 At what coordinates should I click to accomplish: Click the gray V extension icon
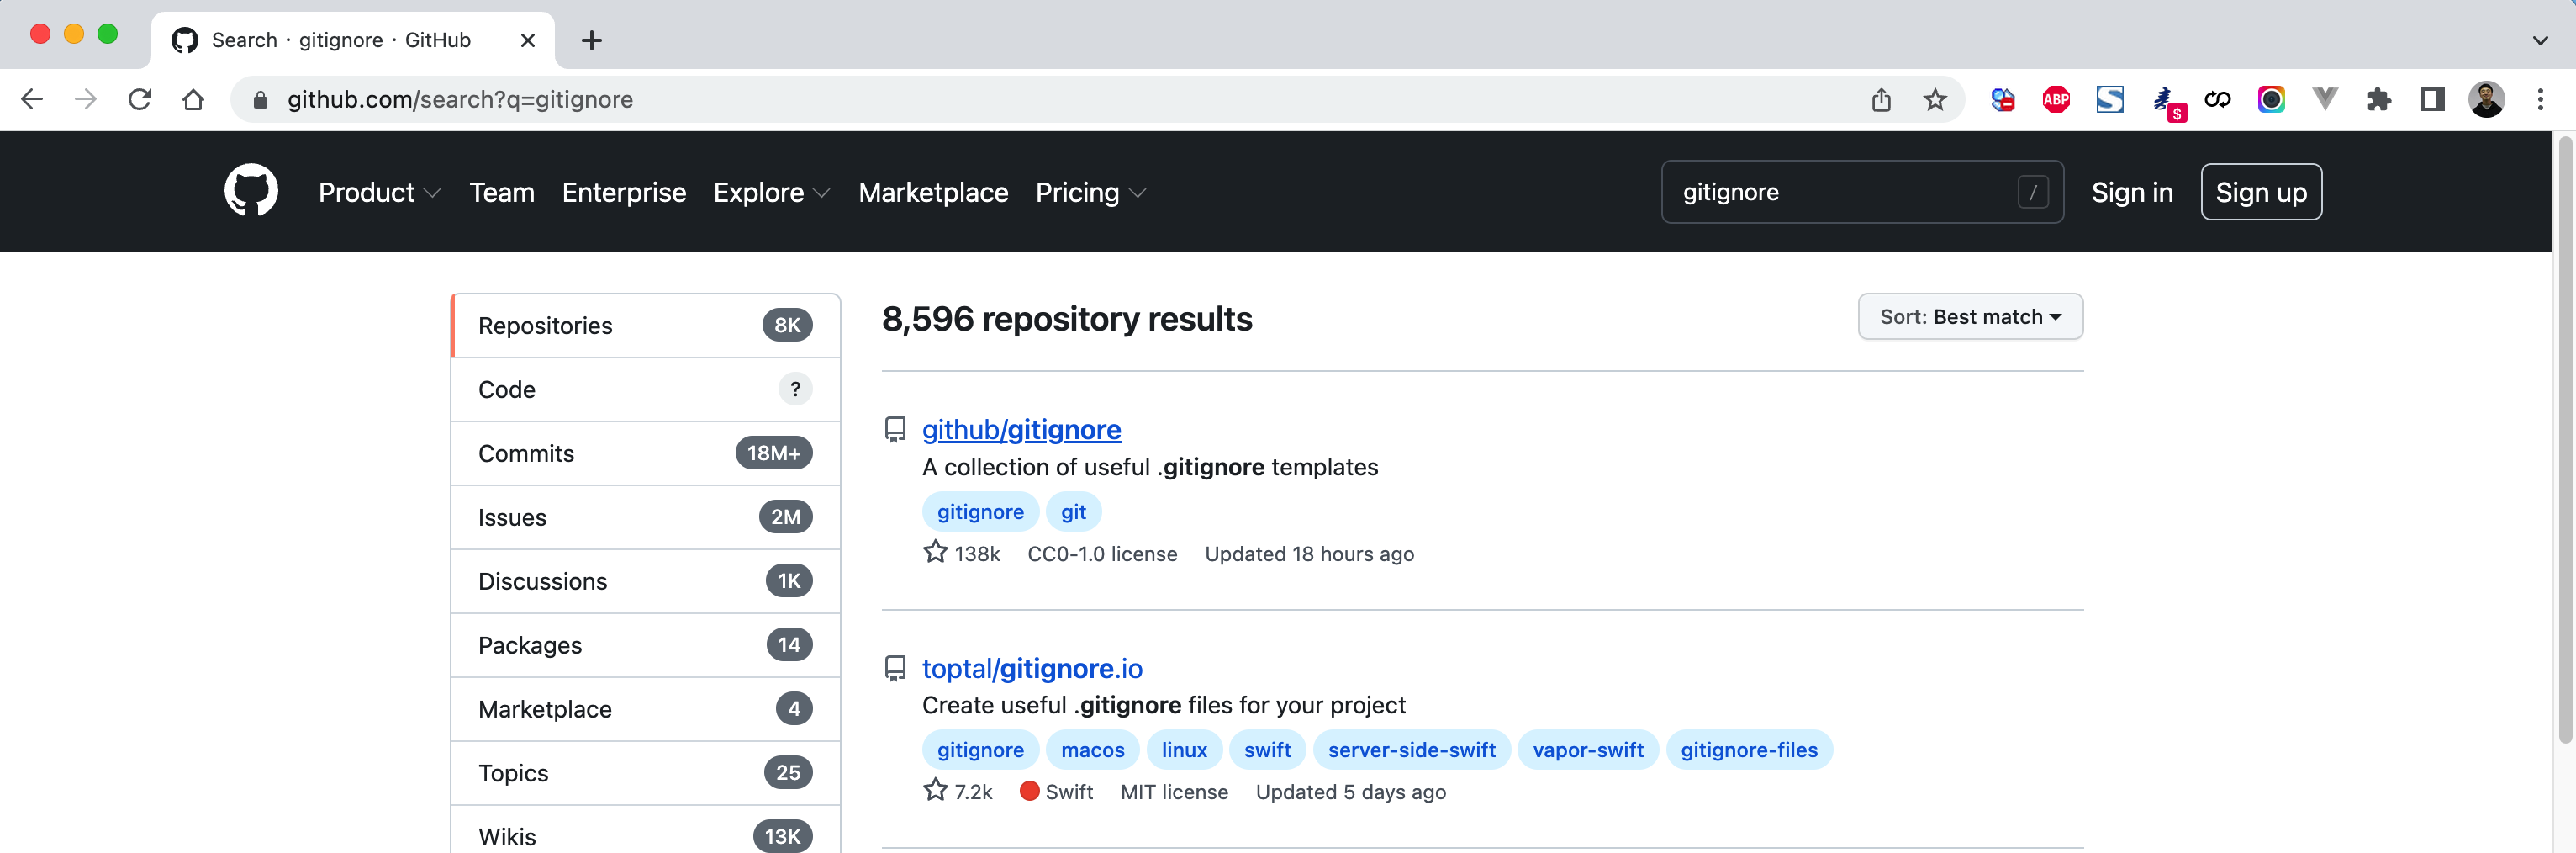point(2325,98)
